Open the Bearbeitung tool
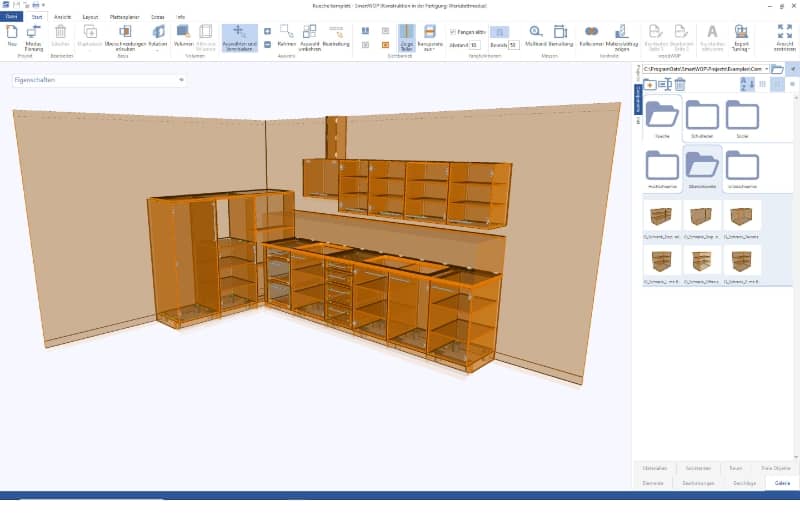Image resolution: width=800 pixels, height=520 pixels. (x=336, y=36)
